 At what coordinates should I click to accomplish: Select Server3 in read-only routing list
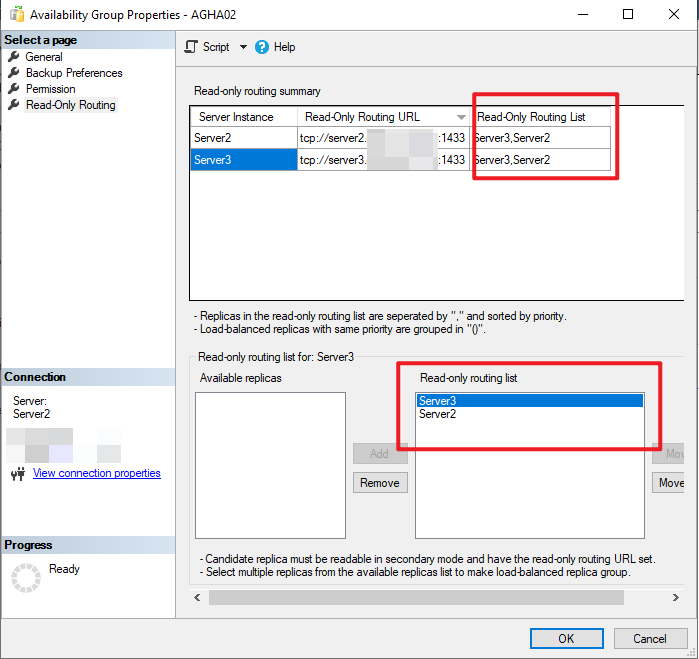[528, 401]
